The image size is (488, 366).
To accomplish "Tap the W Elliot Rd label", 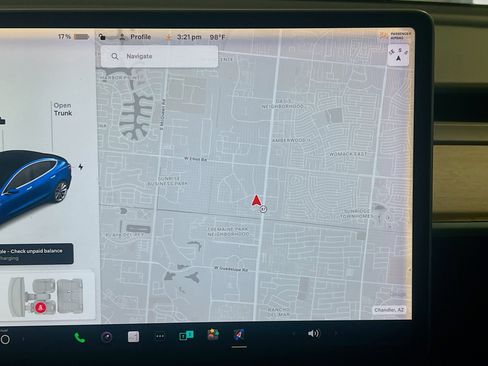I will [x=195, y=159].
